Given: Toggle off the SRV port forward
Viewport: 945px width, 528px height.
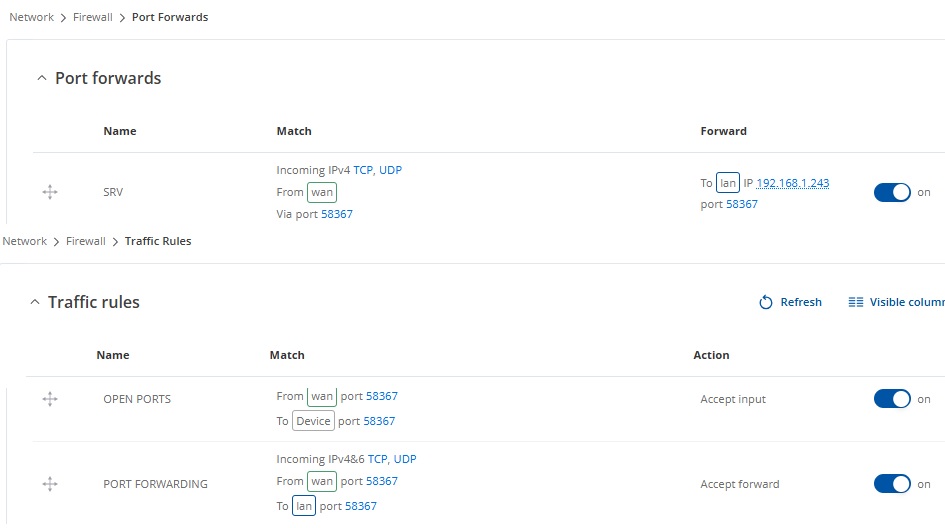Looking at the screenshot, I should tap(892, 192).
